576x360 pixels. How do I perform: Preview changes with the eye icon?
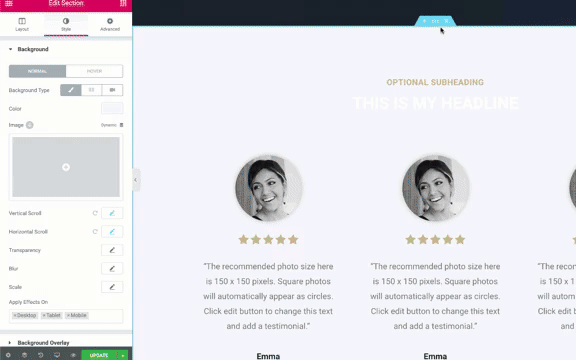(73, 355)
